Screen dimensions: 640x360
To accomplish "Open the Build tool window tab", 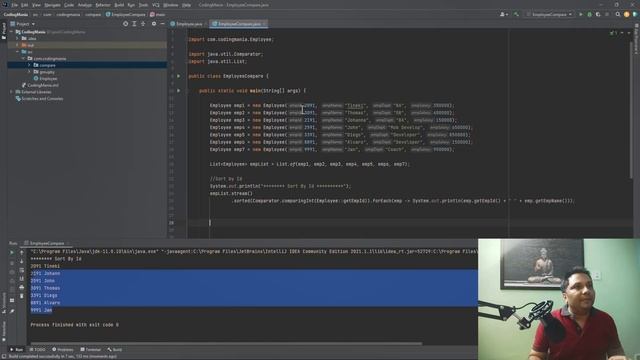I will pos(115,350).
